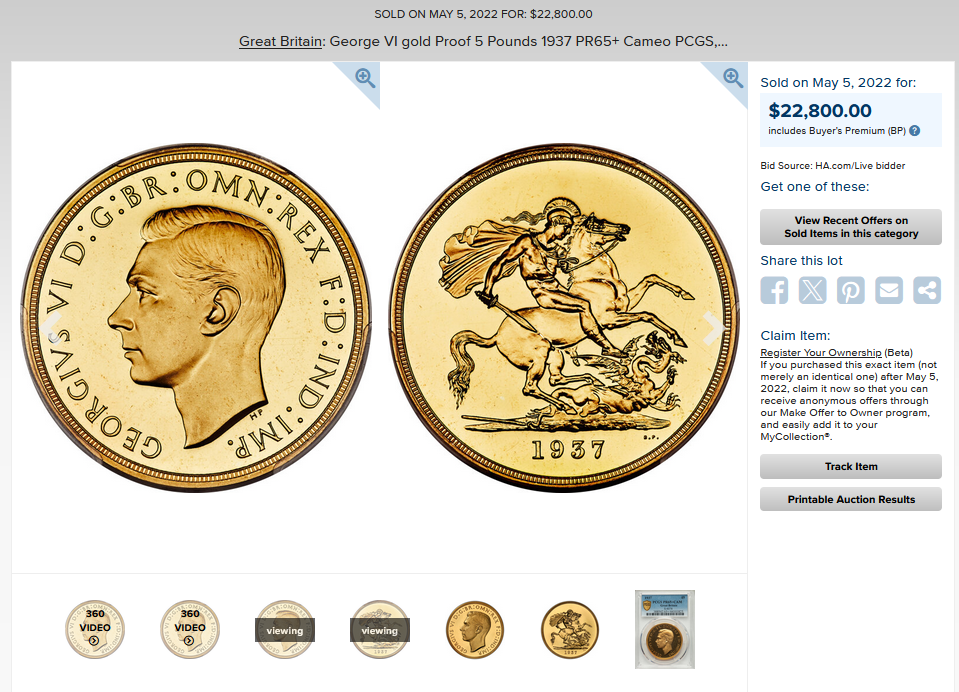
Task: Play second 360 video thumbnail
Action: tap(190, 629)
